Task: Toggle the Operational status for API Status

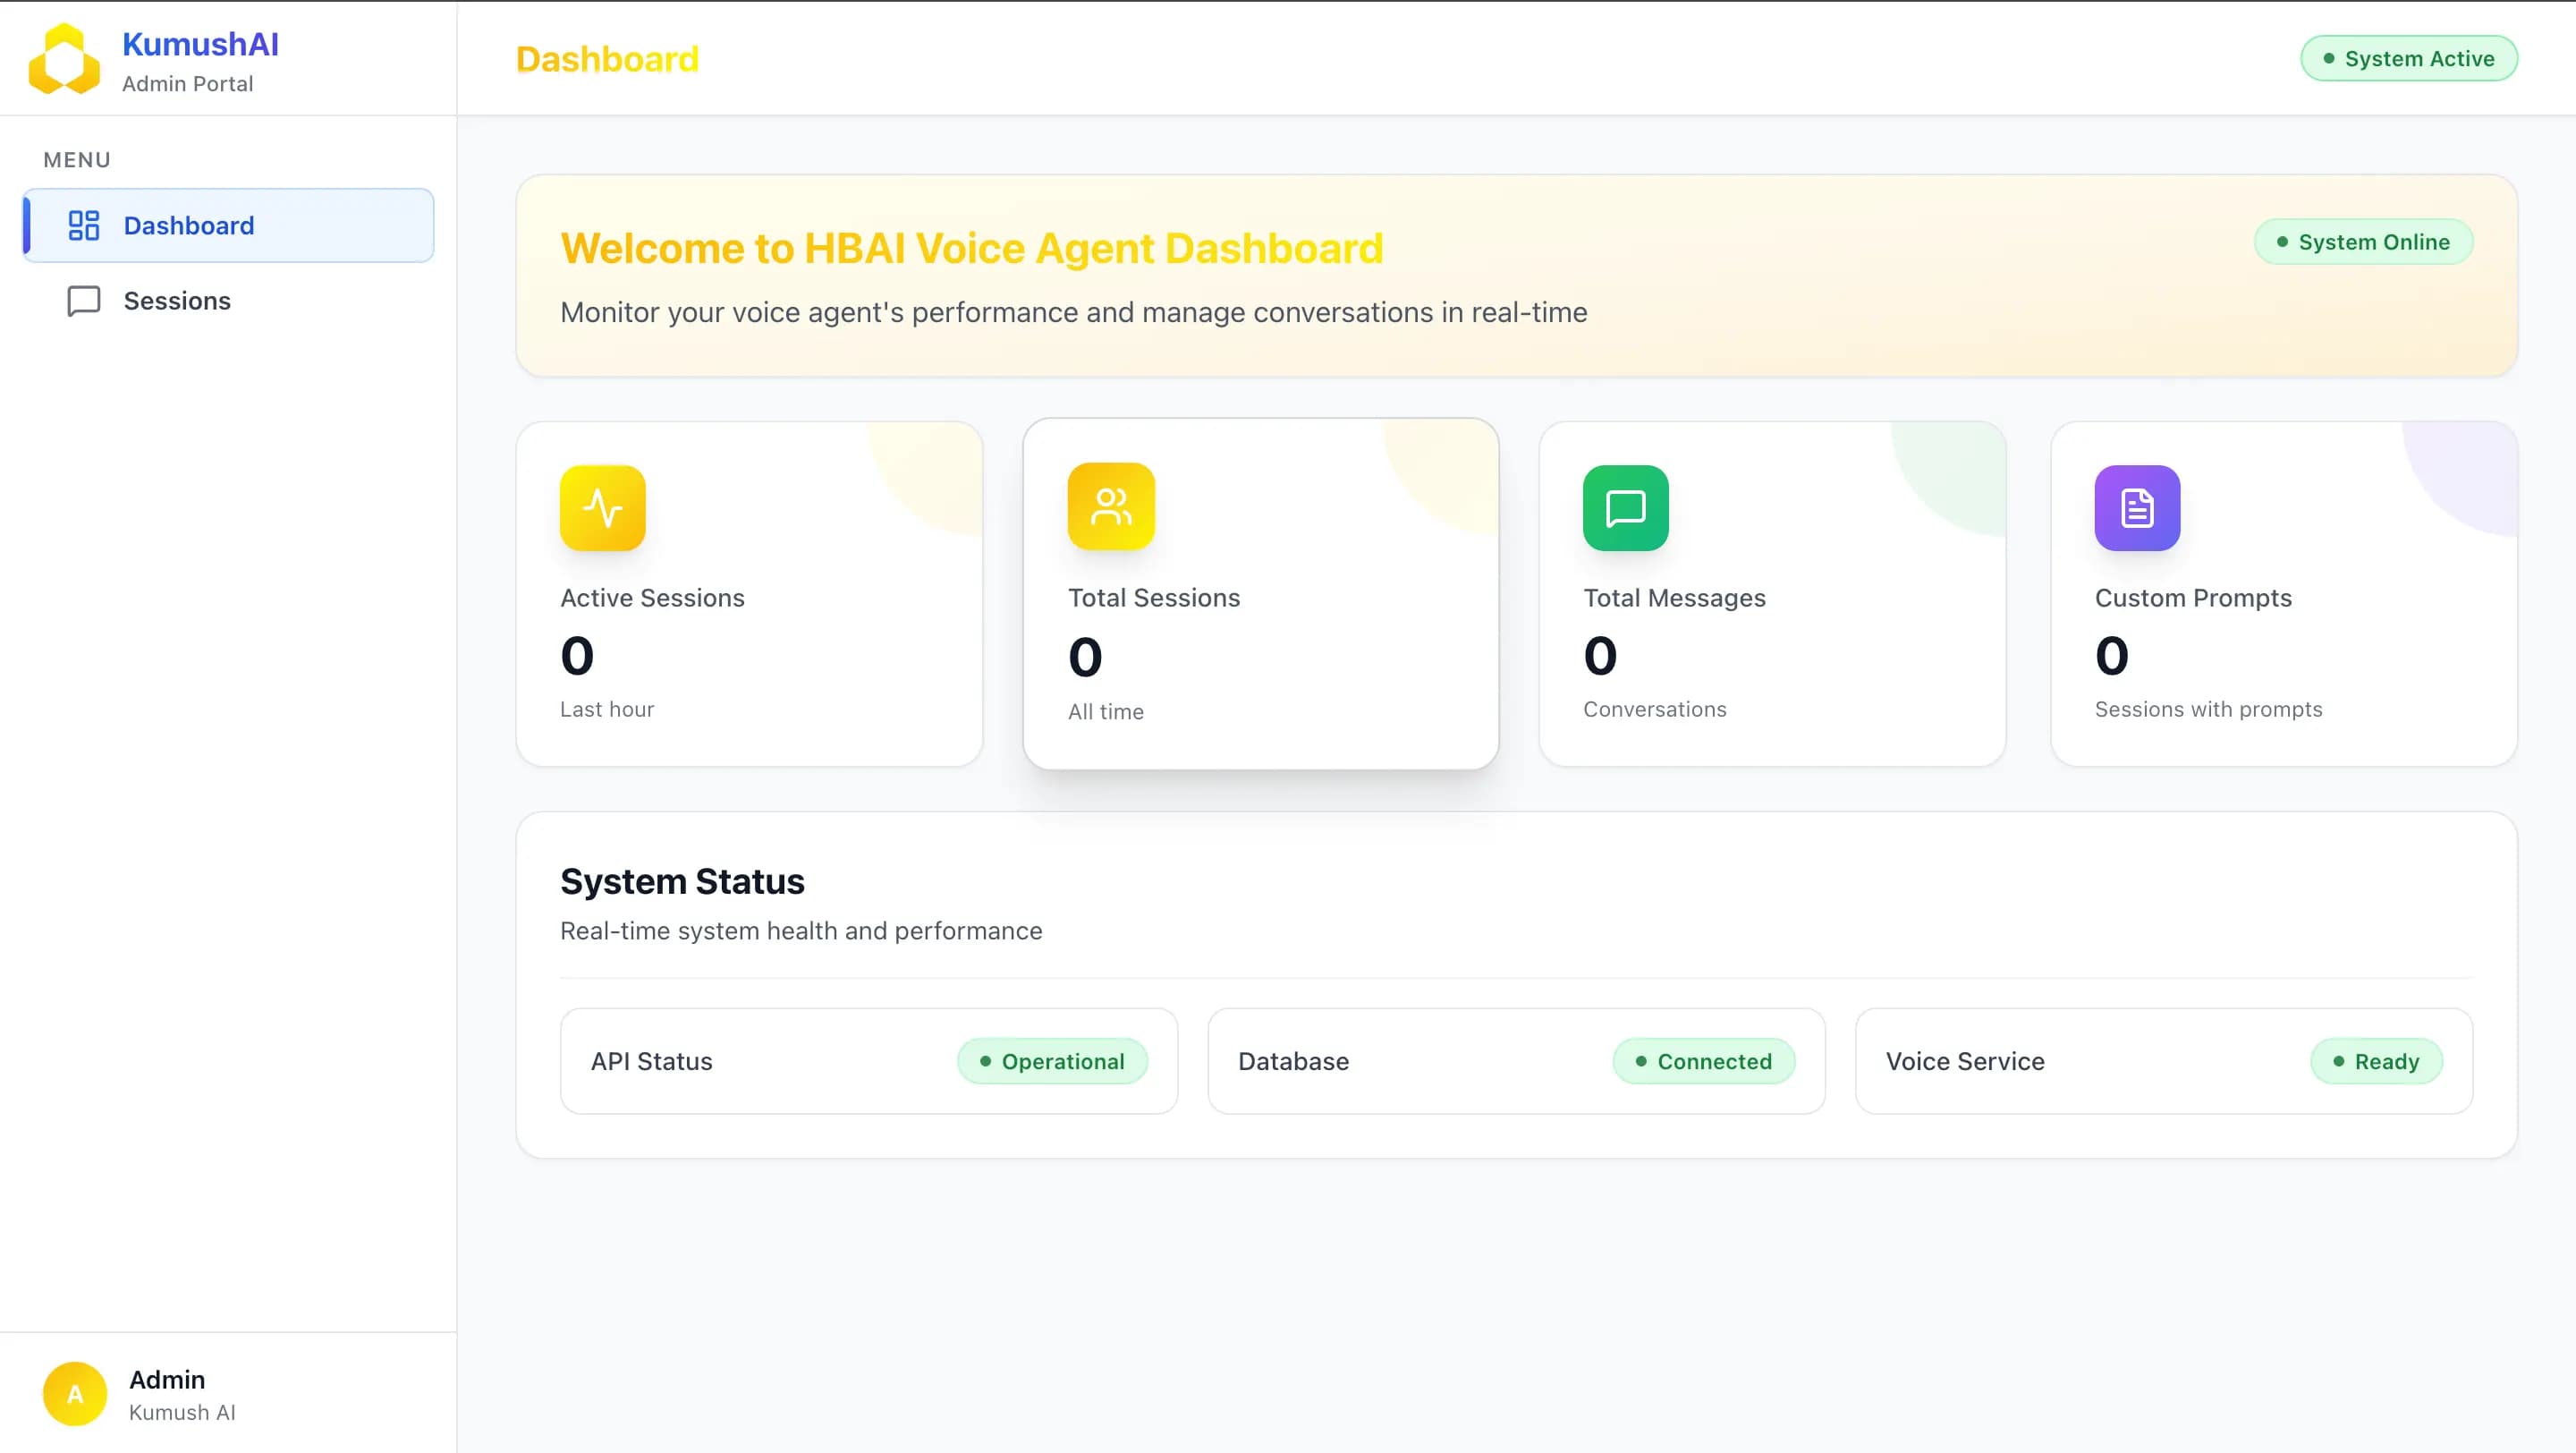Action: tap(1052, 1061)
